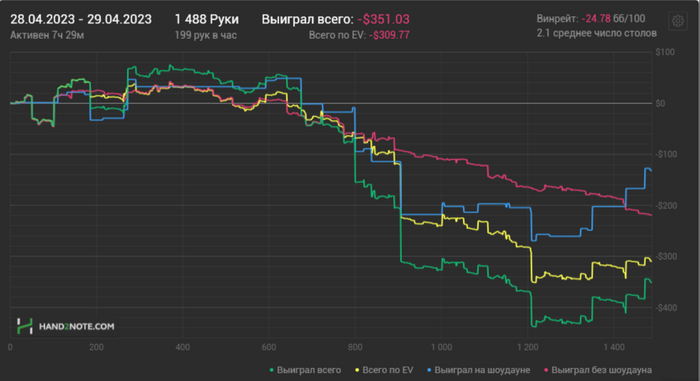The width and height of the screenshot is (700, 381).
Task: Click the 'Винрейт:' label
Action: [557, 18]
